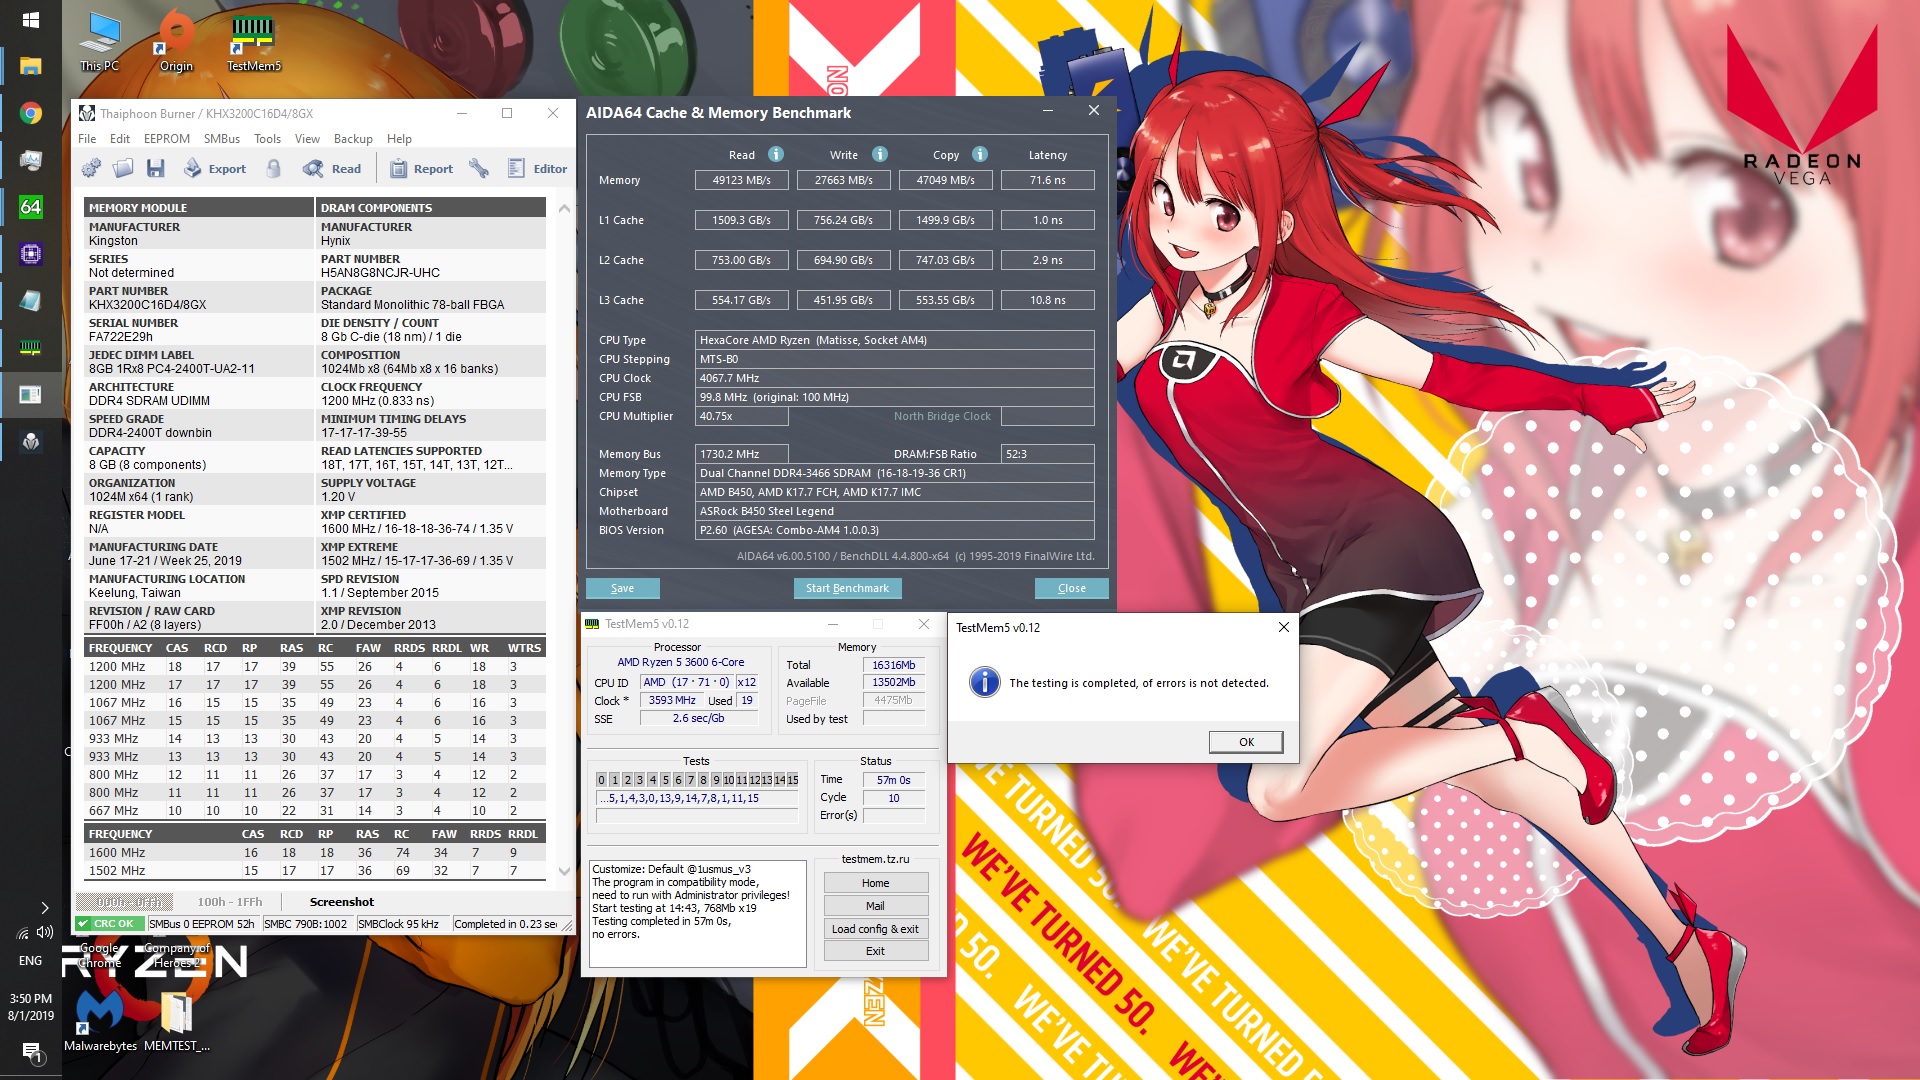Image resolution: width=1920 pixels, height=1080 pixels.
Task: Click the DRAM part number H5AN8G8NCJR-UHC
Action: pos(380,273)
